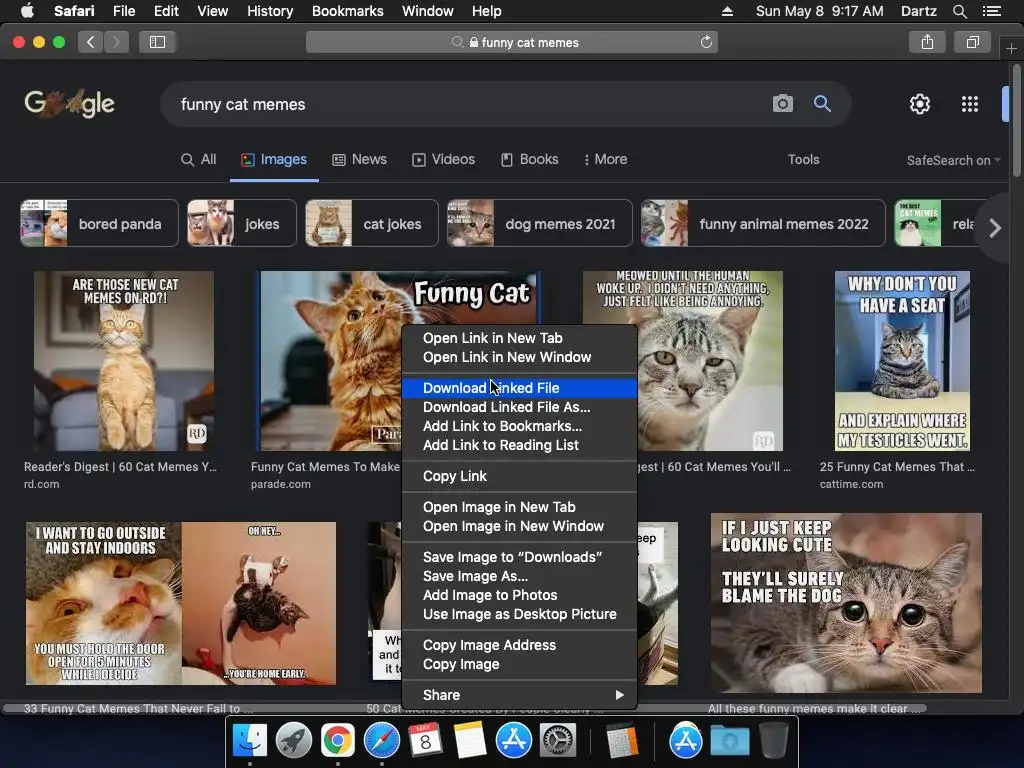Filter by funny animal memes 2022 chip
This screenshot has width=1024, height=768.
click(763, 223)
